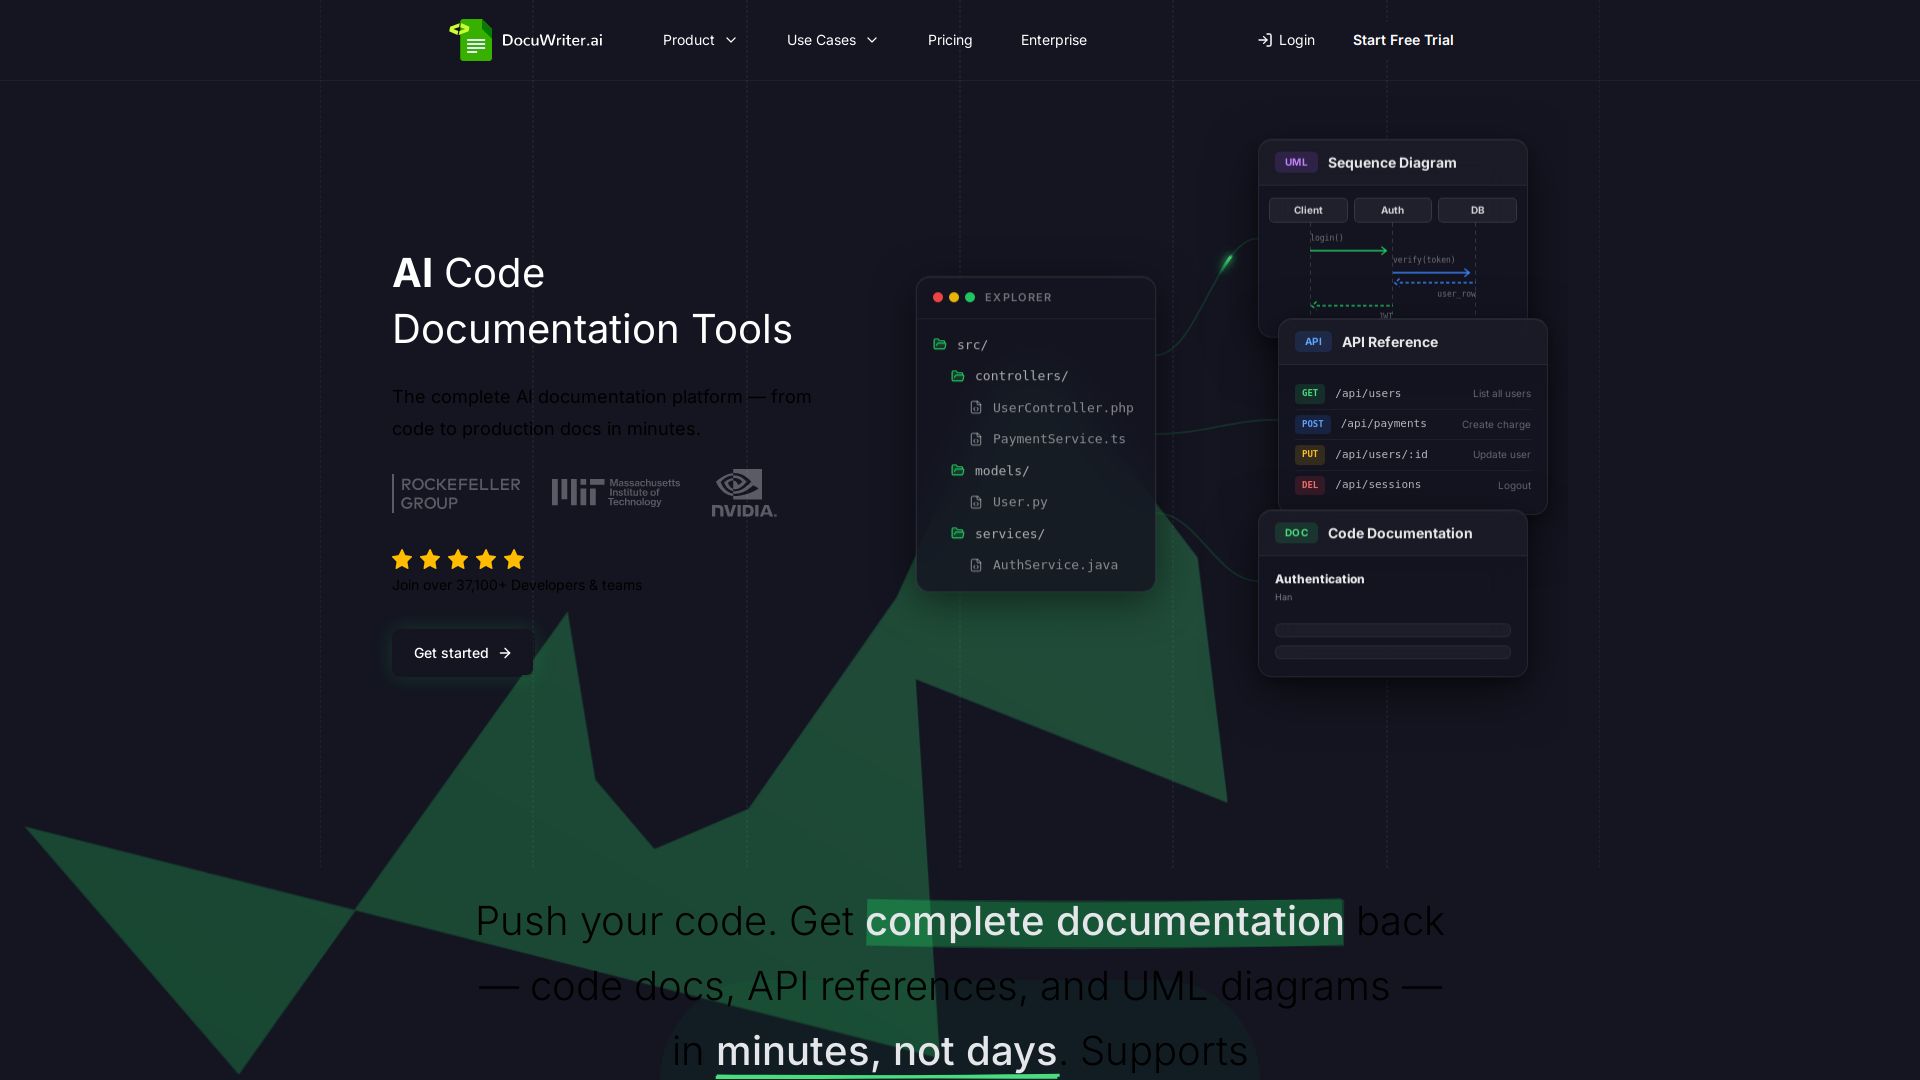Expand the Use Cases menu
Image resolution: width=1920 pixels, height=1080 pixels.
[831, 40]
